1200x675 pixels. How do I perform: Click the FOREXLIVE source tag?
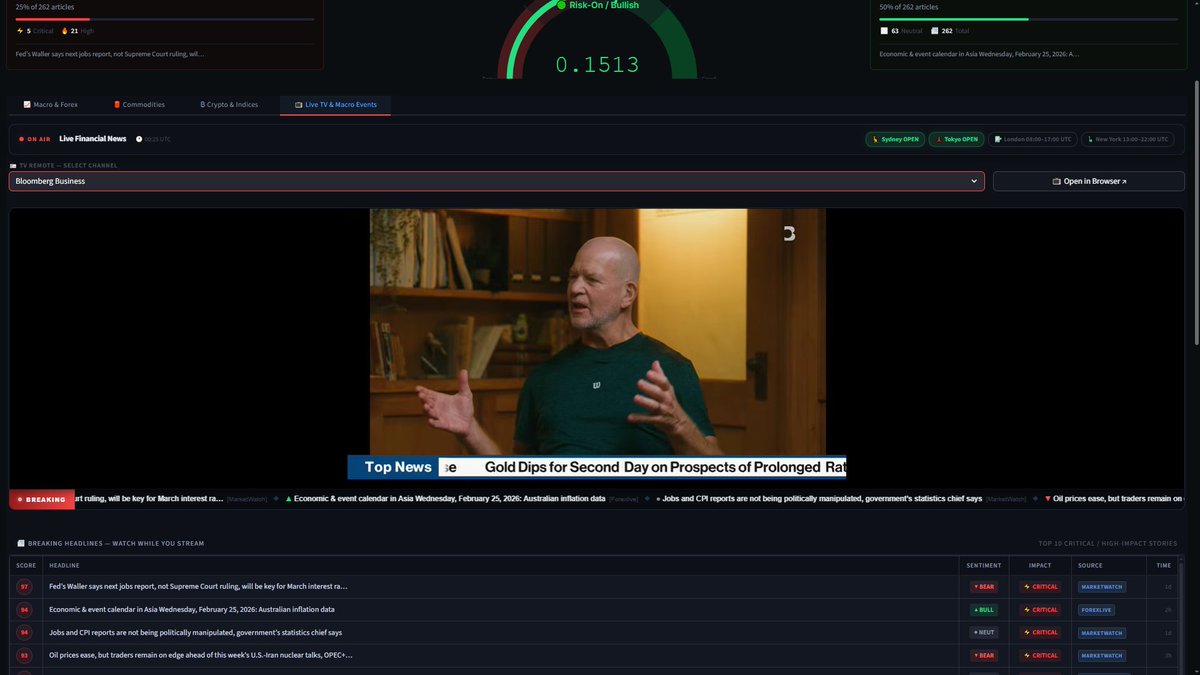tap(1096, 609)
